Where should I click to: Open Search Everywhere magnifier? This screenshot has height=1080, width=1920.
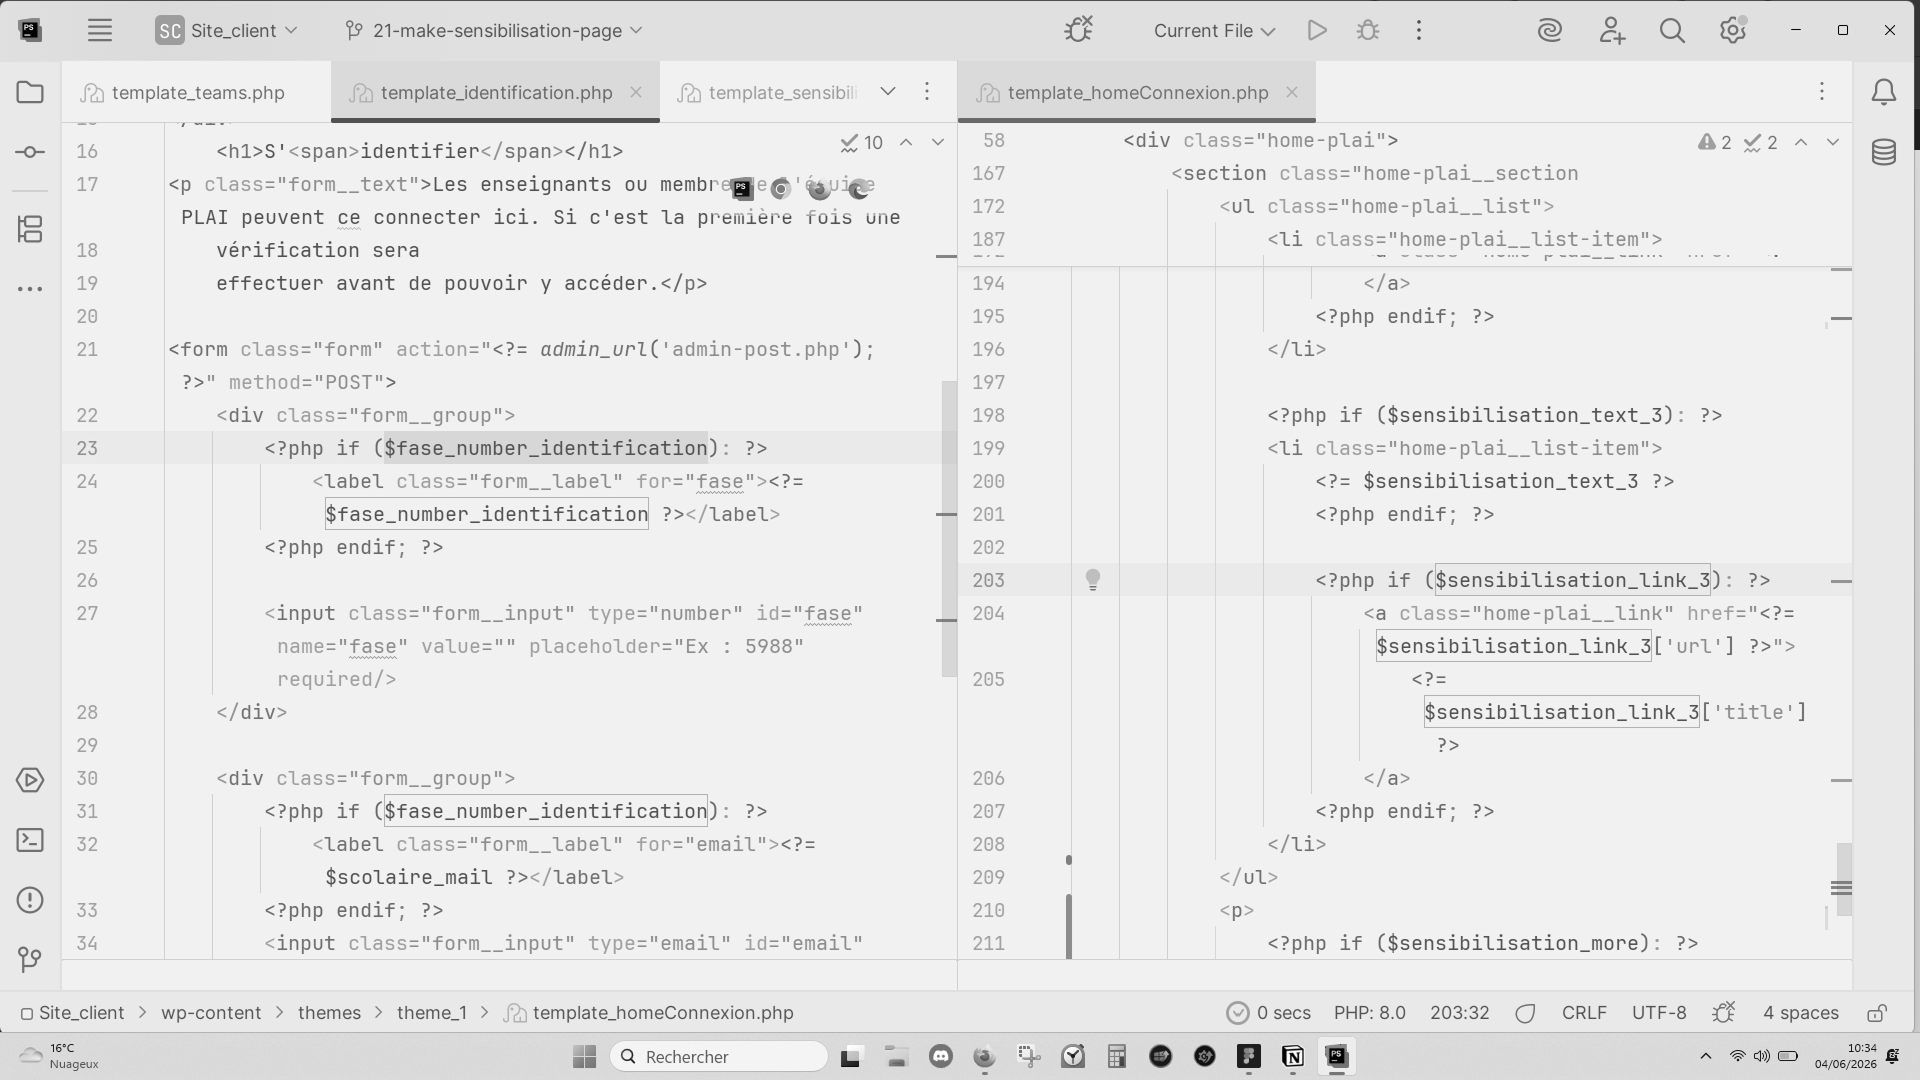coord(1672,30)
